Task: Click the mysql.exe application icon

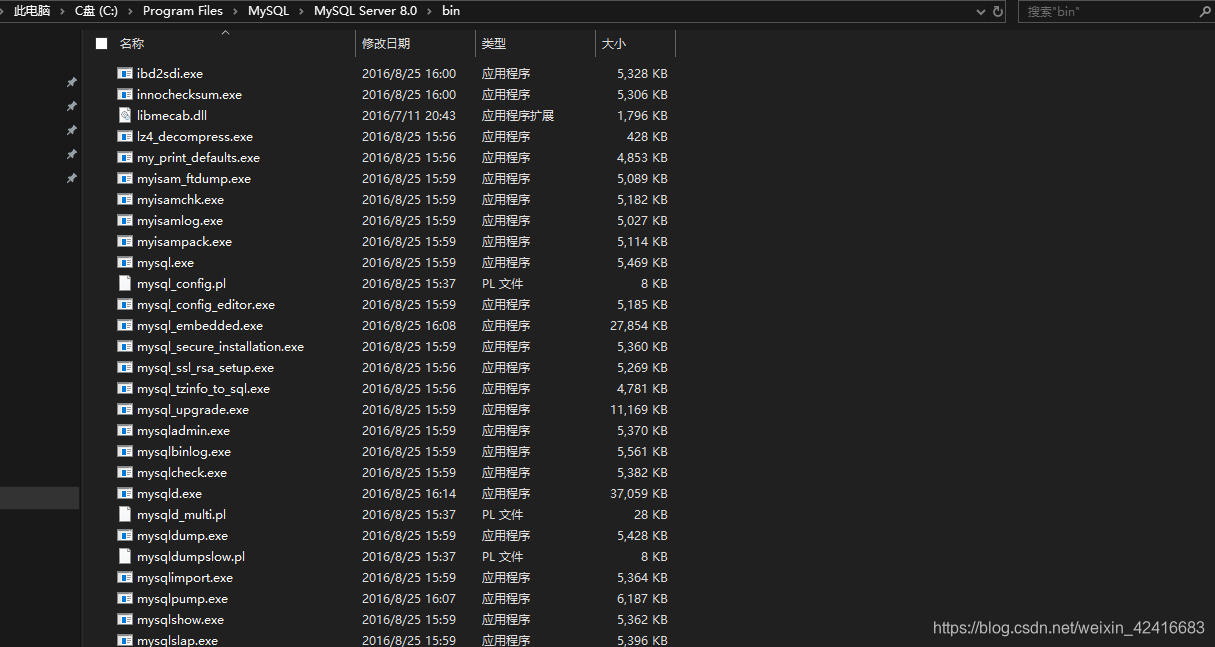Action: pyautogui.click(x=125, y=262)
